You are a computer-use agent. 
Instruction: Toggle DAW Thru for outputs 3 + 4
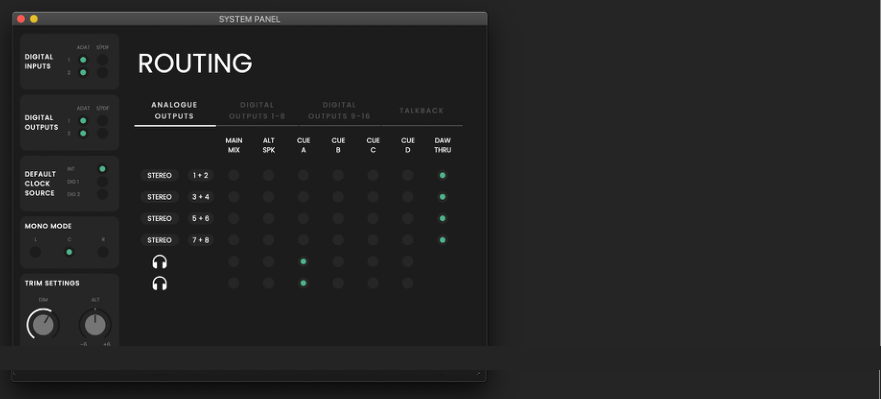tap(443, 197)
